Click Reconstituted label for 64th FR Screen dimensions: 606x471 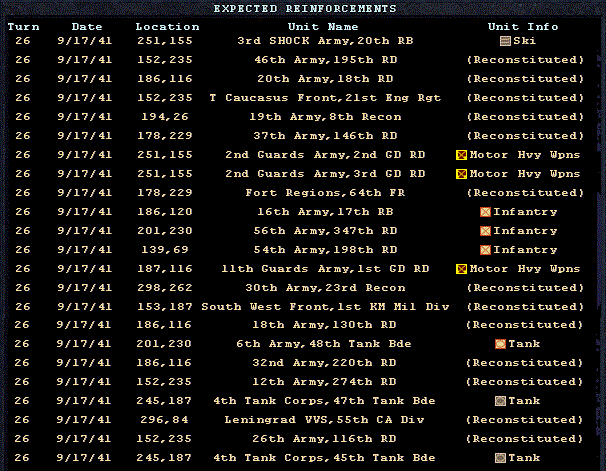tap(526, 193)
